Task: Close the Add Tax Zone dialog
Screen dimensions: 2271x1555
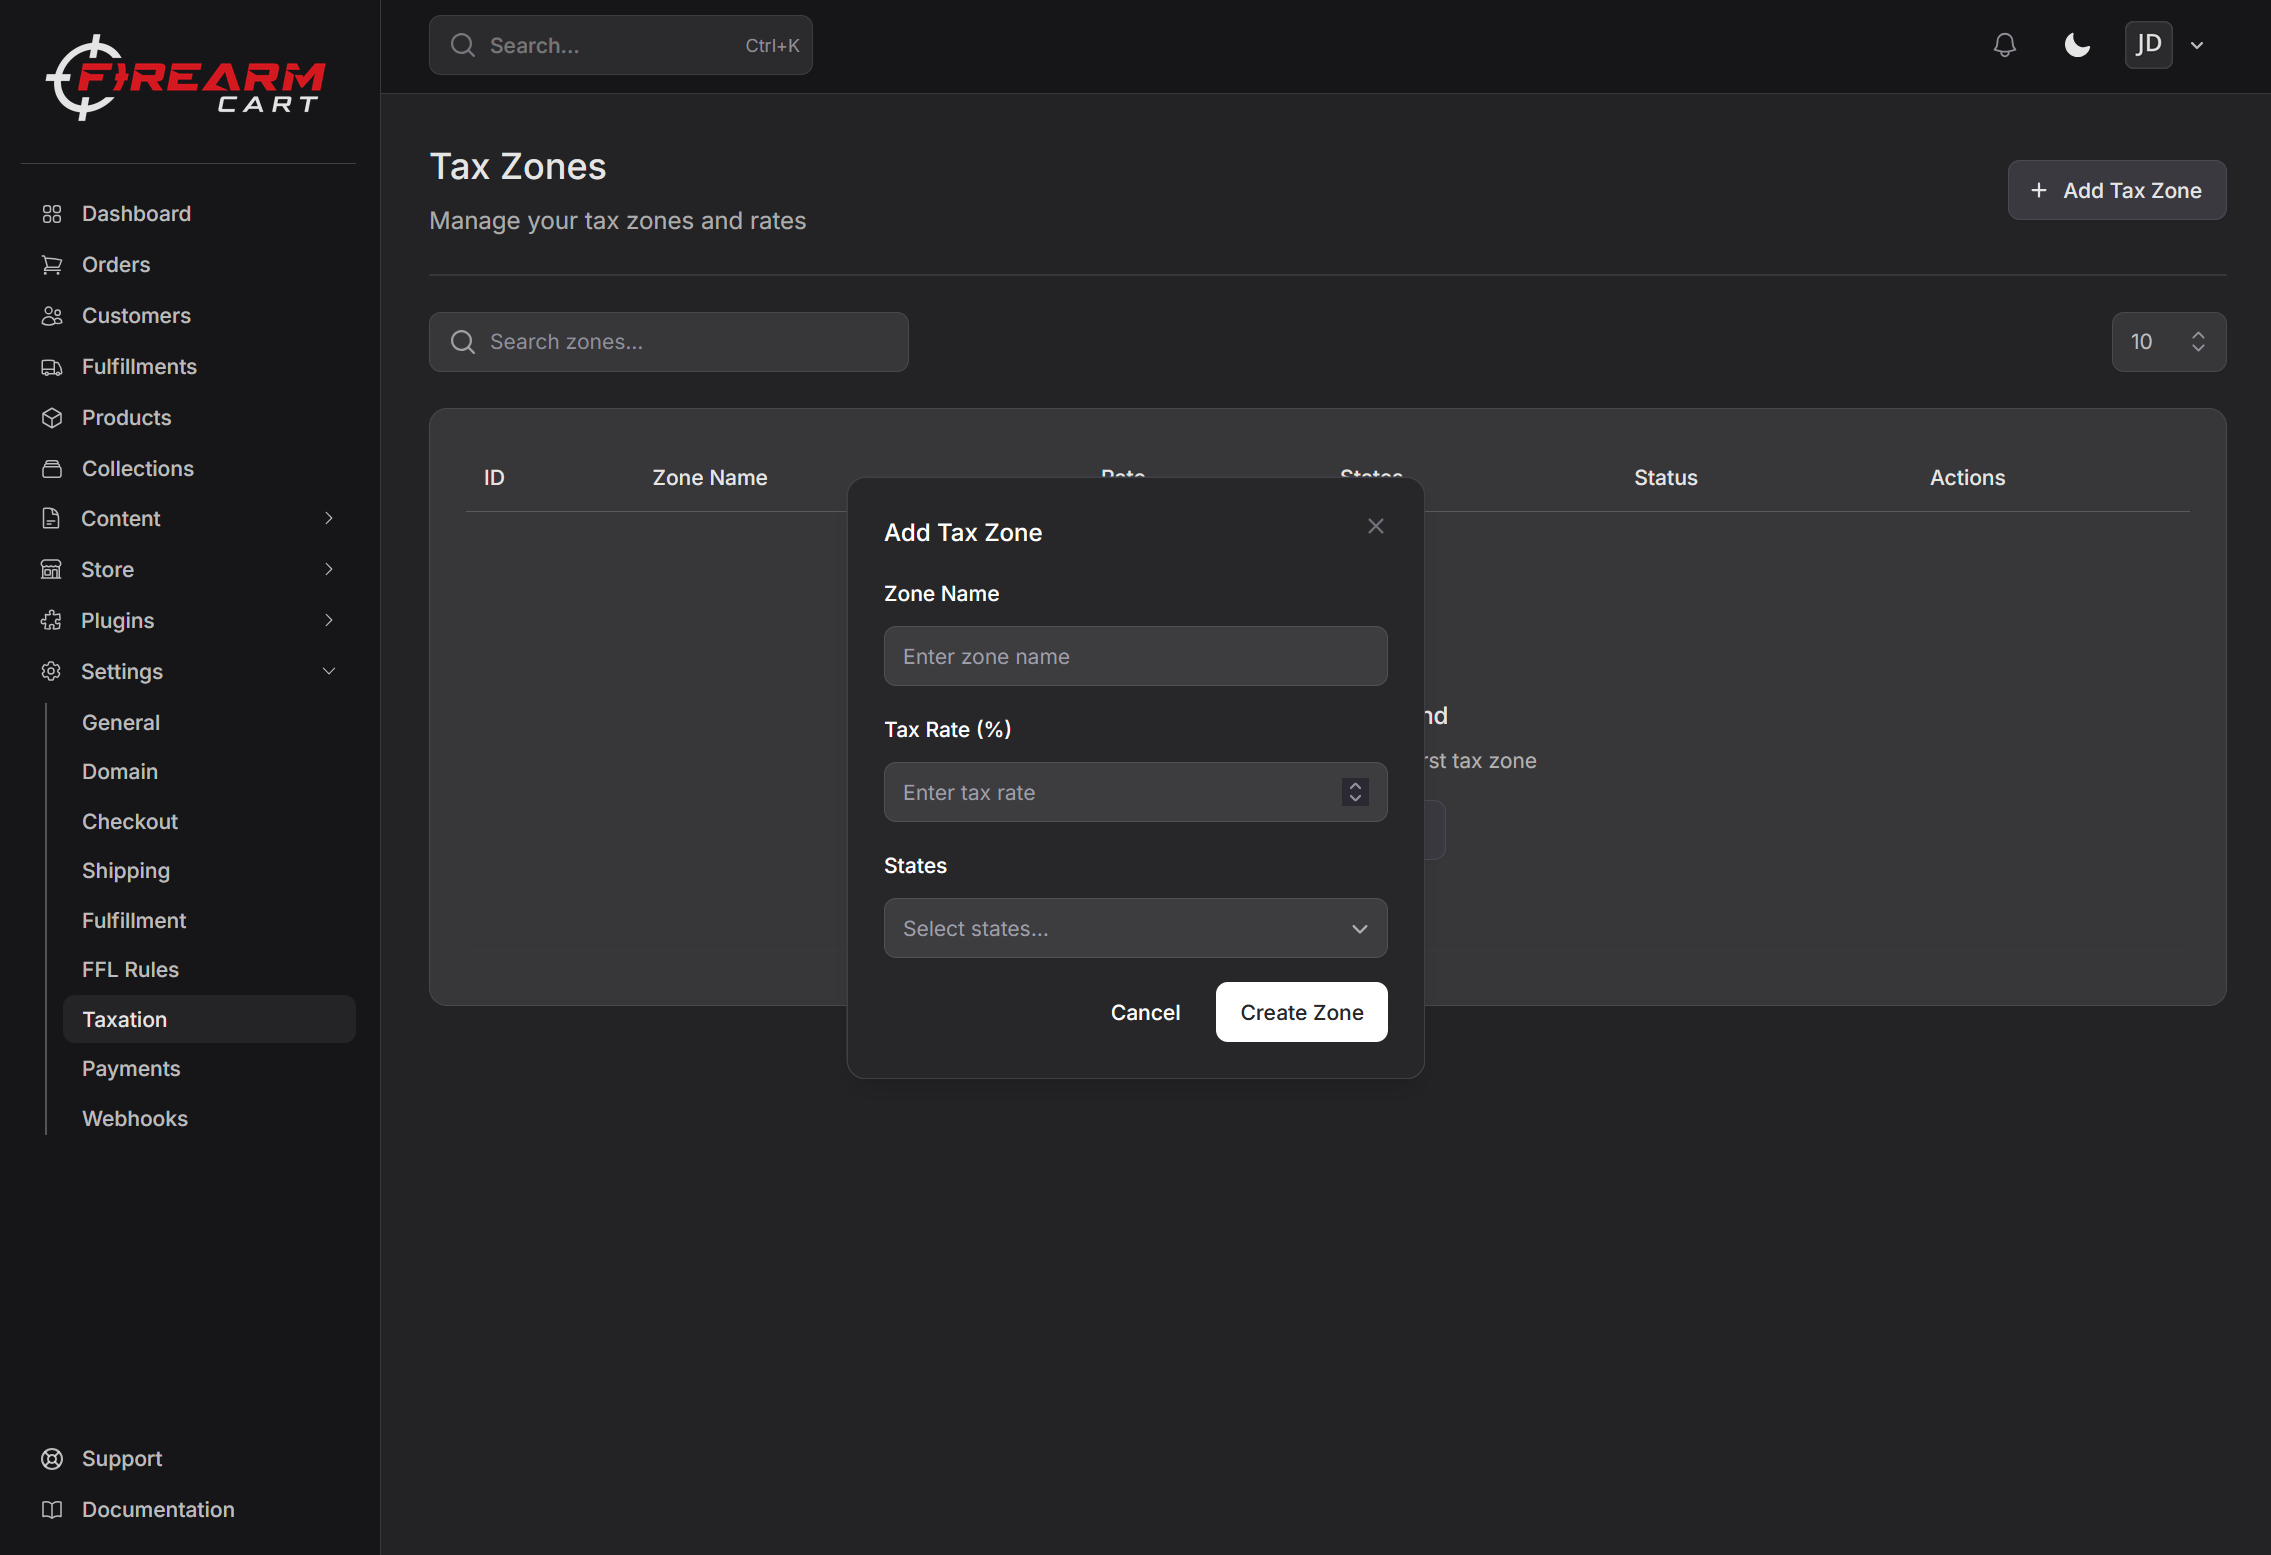Action: tap(1376, 526)
